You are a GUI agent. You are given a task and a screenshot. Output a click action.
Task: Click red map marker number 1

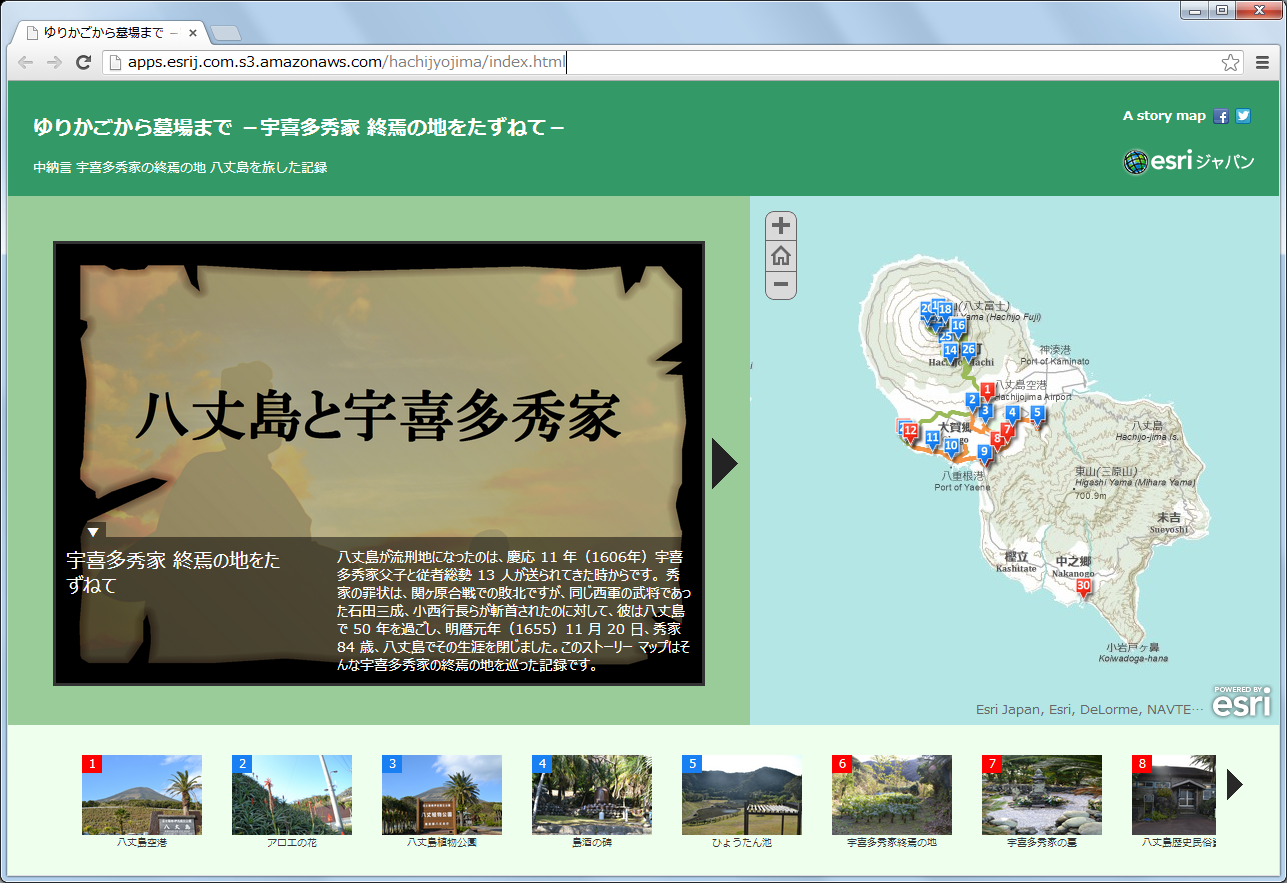click(x=987, y=391)
